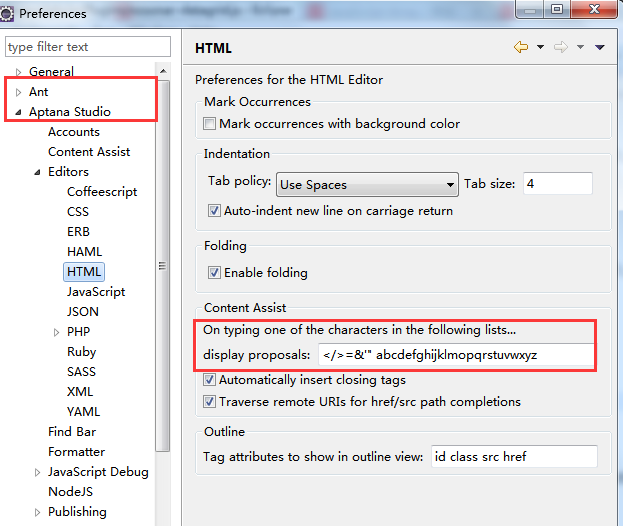This screenshot has height=526, width=623.
Task: Select JavaScript in the Editors list
Action: 96,292
